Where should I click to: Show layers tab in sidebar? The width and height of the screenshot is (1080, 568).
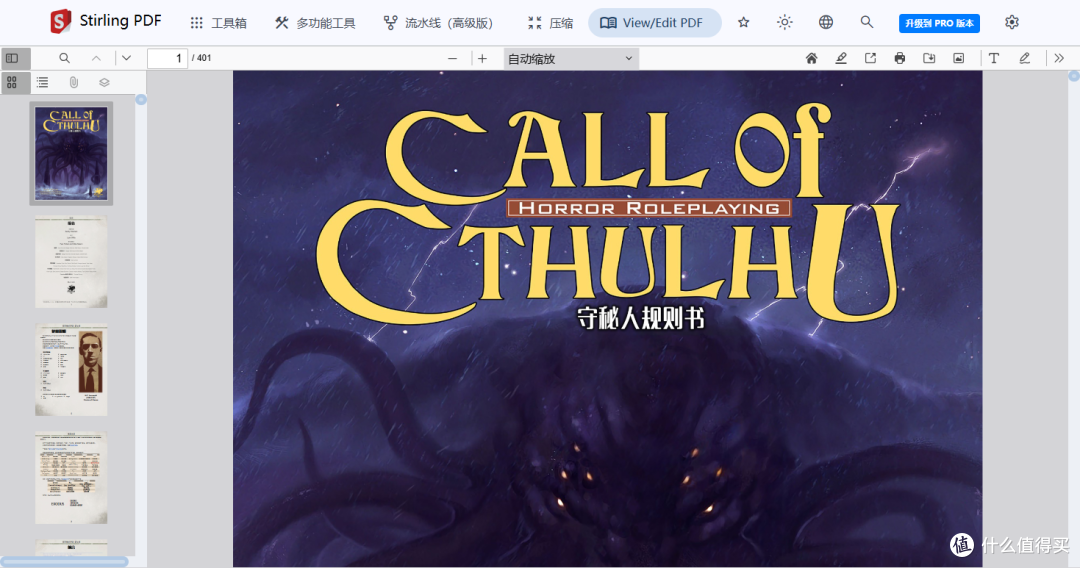click(104, 83)
